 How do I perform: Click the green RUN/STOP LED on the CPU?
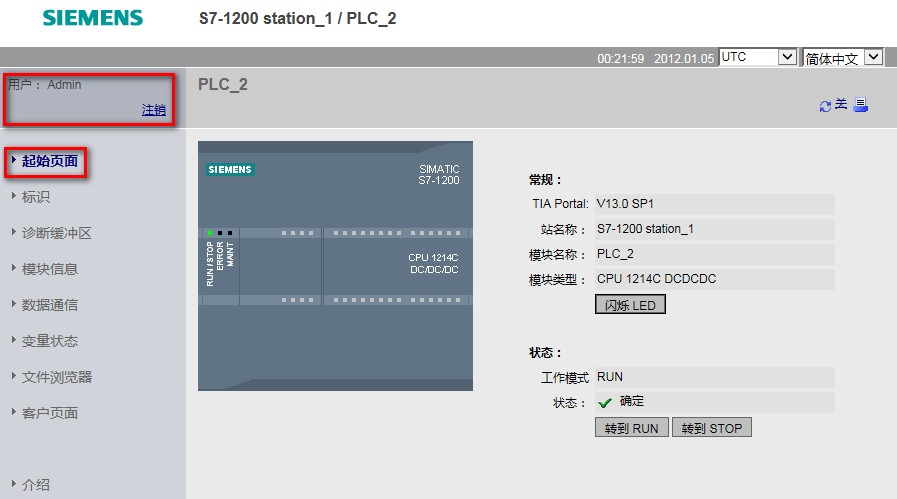[x=210, y=233]
